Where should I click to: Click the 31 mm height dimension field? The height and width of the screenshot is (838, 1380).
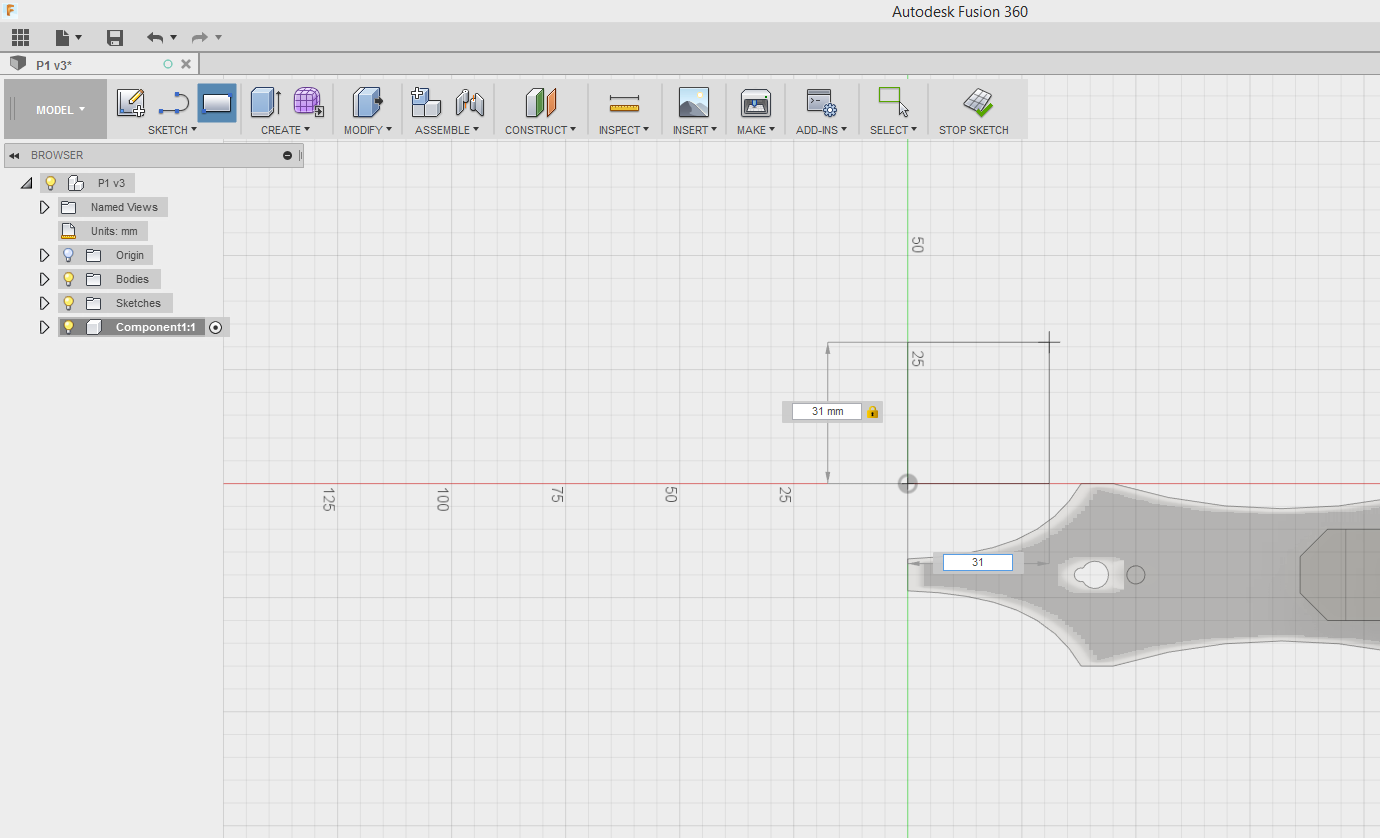coord(827,411)
